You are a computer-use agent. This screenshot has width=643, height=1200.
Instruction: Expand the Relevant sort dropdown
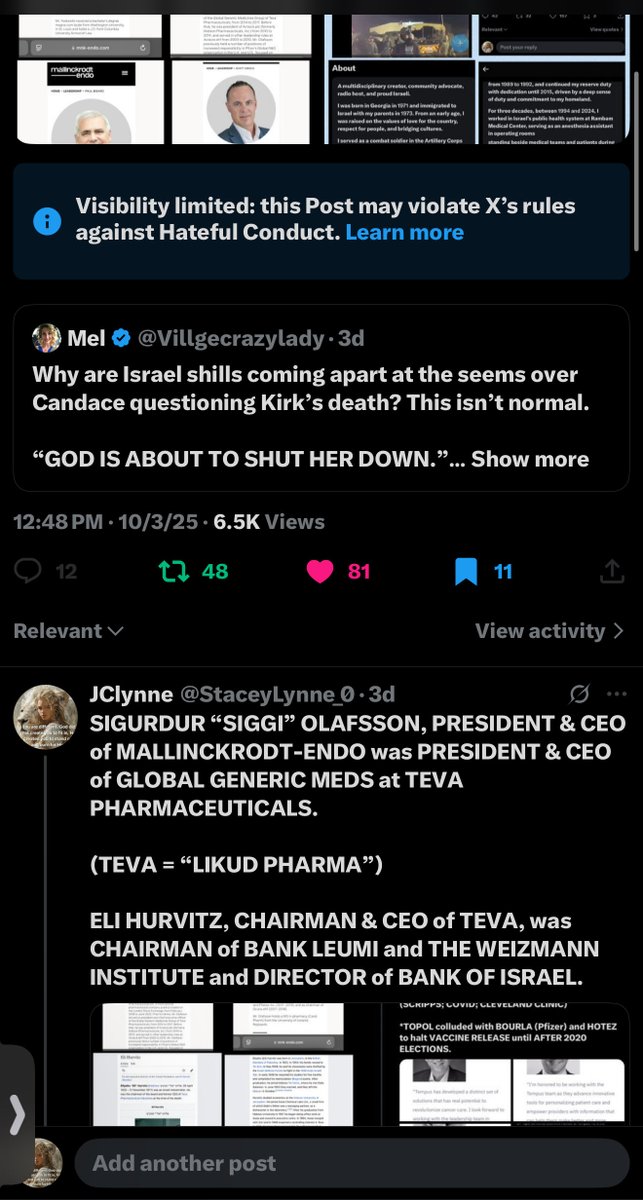click(69, 631)
